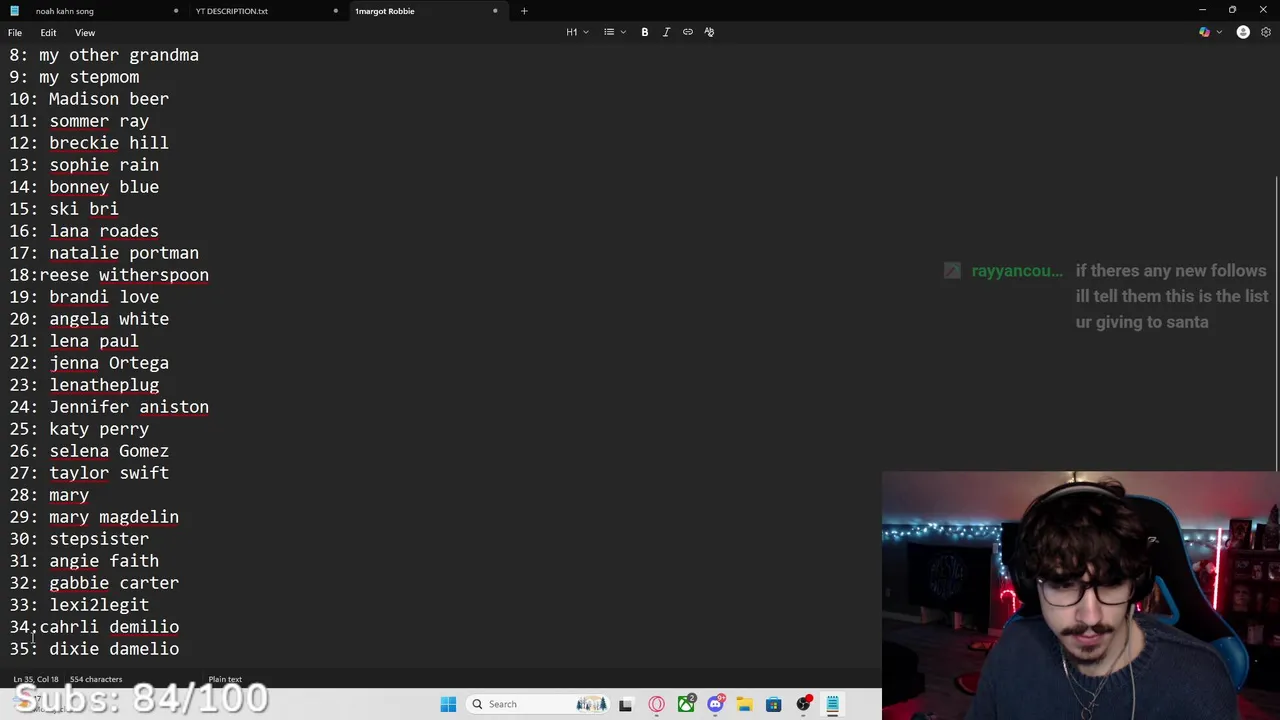Click the line '35: dixie damelio'

tap(94, 649)
